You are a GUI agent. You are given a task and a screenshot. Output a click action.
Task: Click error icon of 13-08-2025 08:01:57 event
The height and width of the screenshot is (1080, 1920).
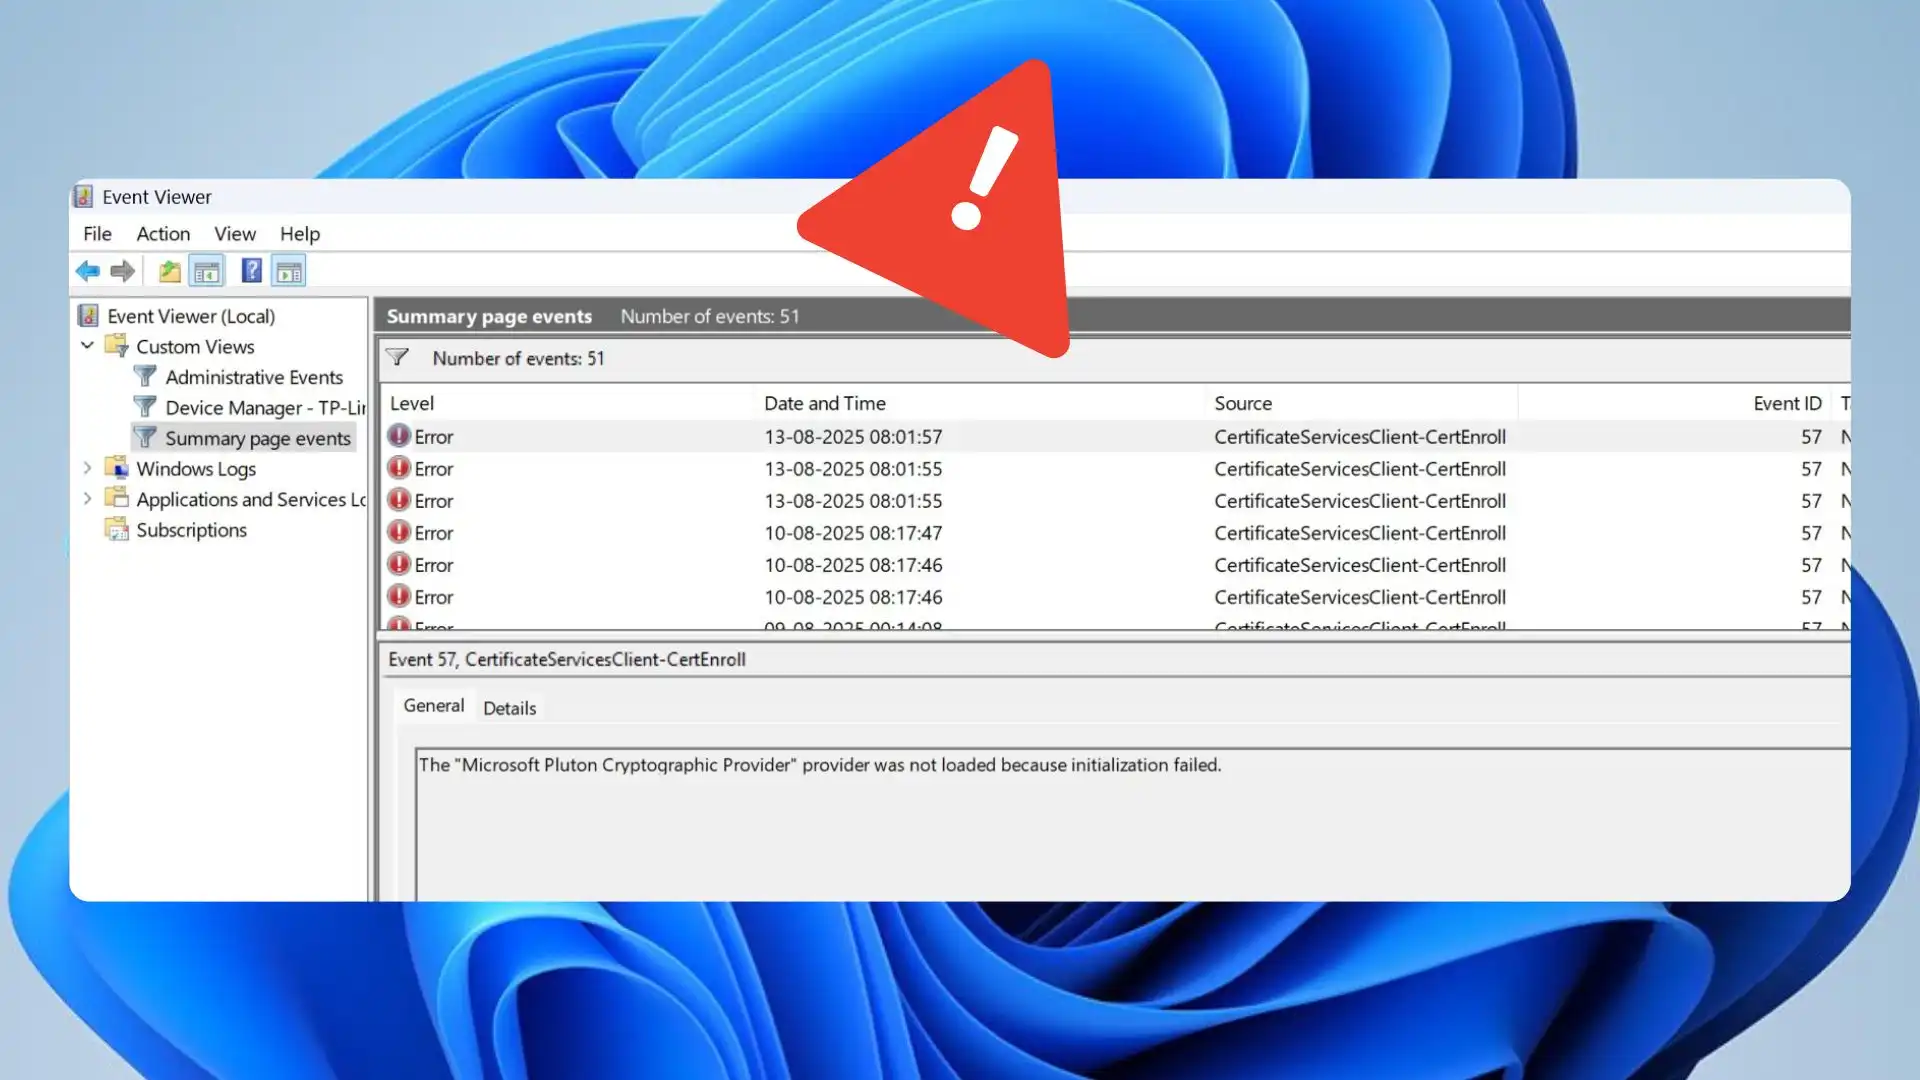399,436
